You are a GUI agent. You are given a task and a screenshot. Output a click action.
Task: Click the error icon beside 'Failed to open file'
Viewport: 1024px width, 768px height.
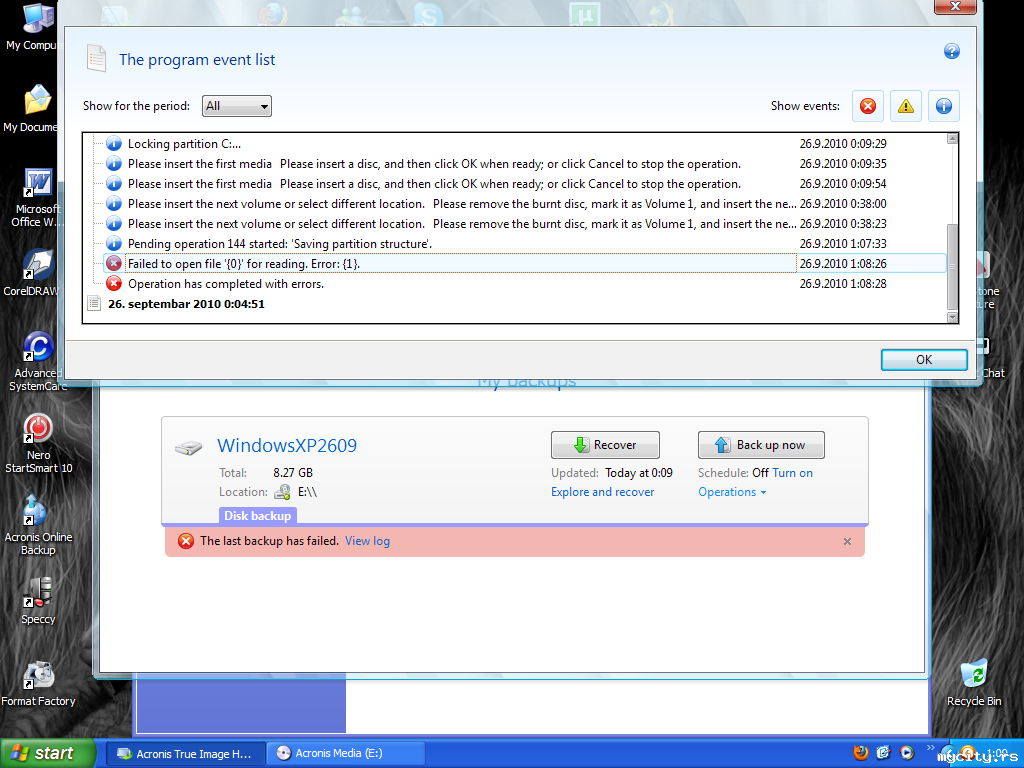(114, 264)
